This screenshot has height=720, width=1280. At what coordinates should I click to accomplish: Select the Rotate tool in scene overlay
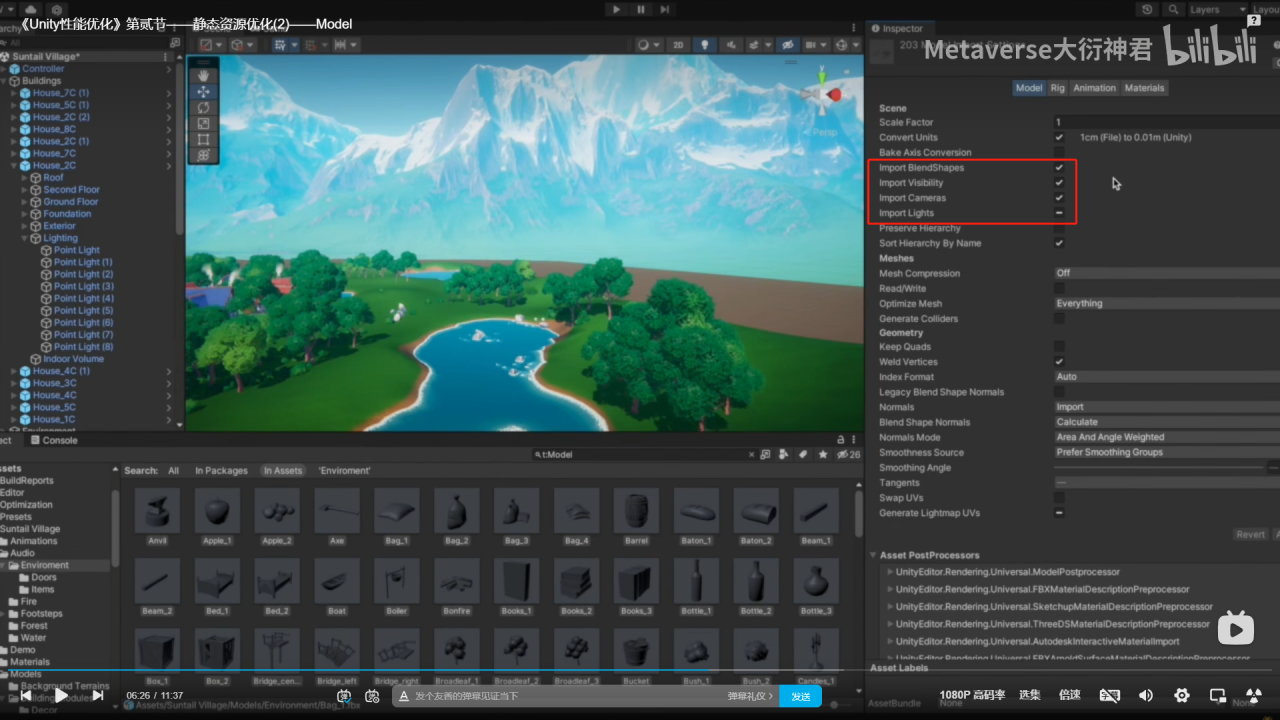click(x=203, y=107)
